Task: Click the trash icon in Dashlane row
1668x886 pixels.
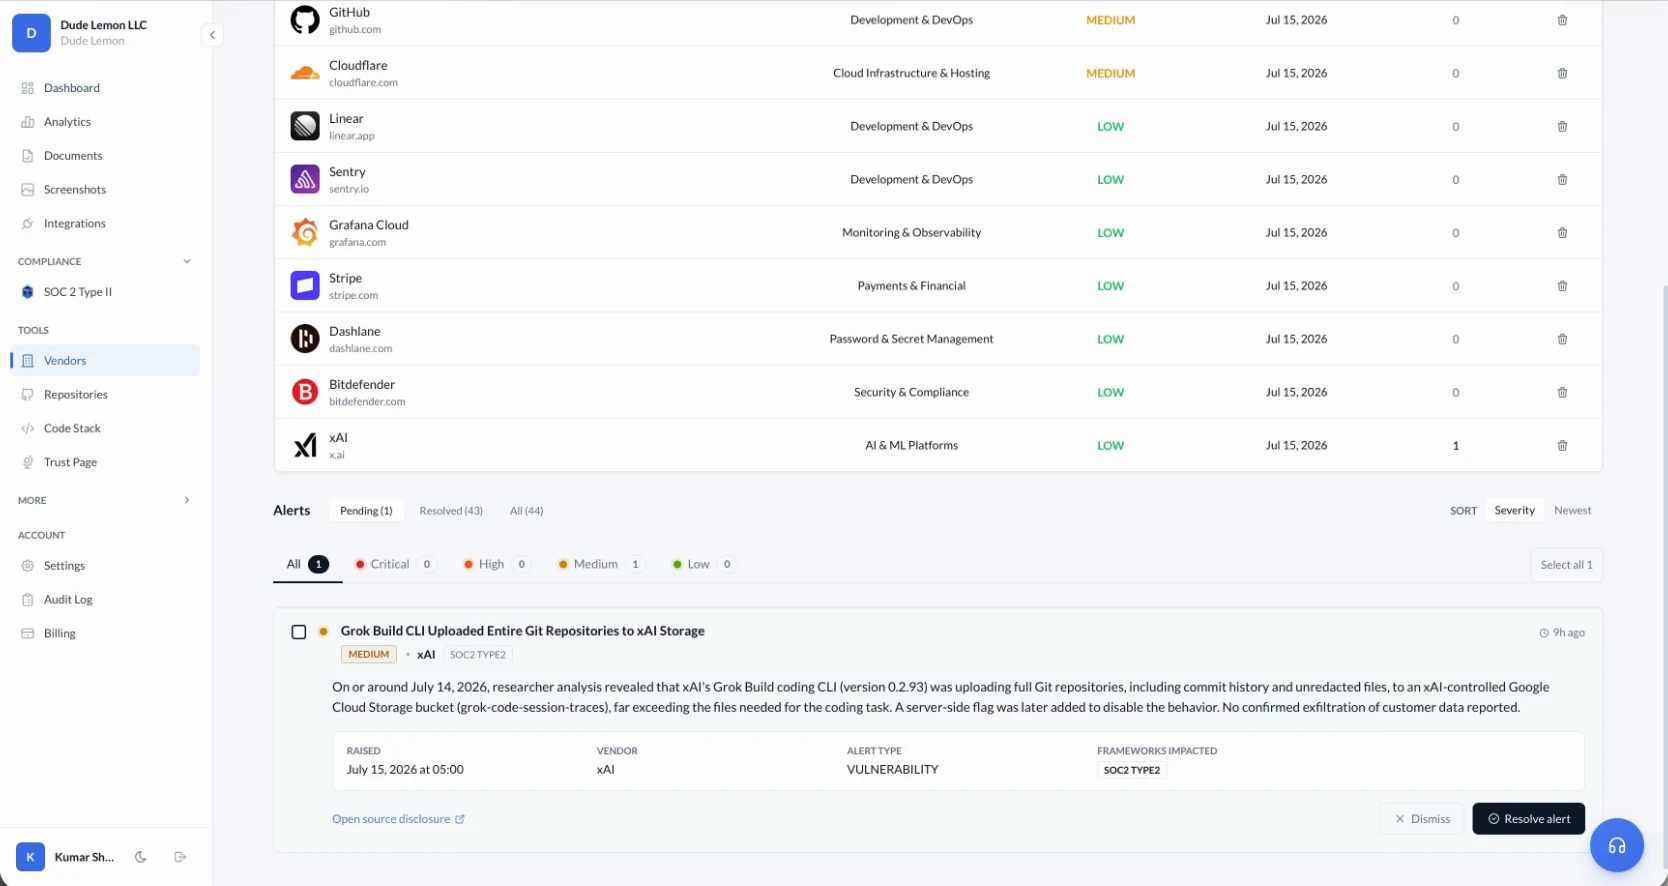Action: click(1562, 339)
